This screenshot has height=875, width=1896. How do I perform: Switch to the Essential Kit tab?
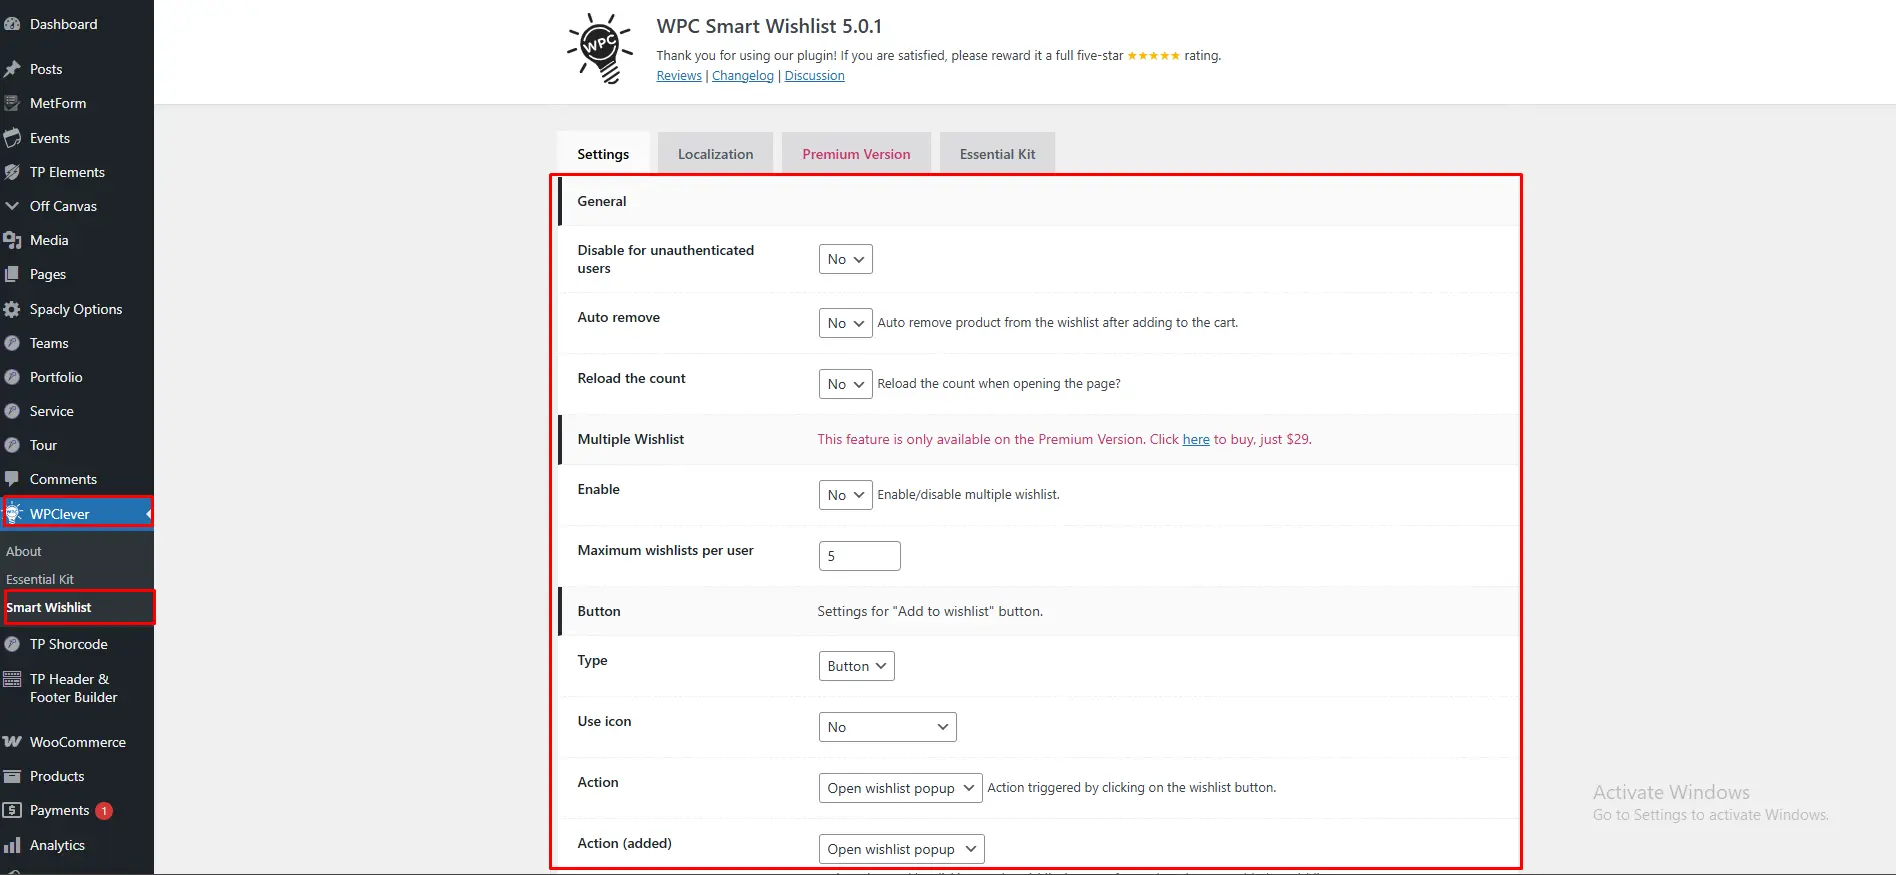pyautogui.click(x=997, y=154)
